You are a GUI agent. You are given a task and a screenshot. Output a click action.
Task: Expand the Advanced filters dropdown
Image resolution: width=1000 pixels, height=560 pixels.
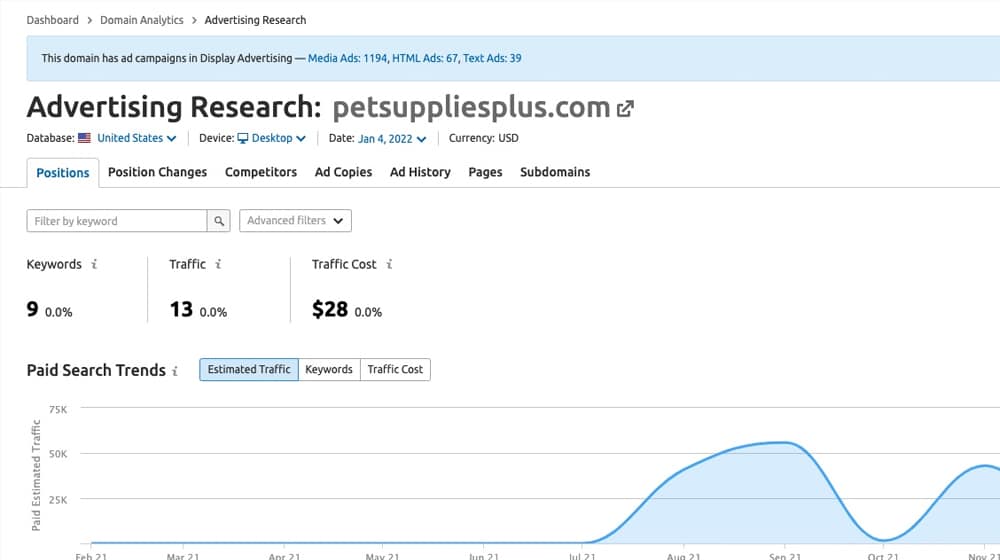[295, 221]
